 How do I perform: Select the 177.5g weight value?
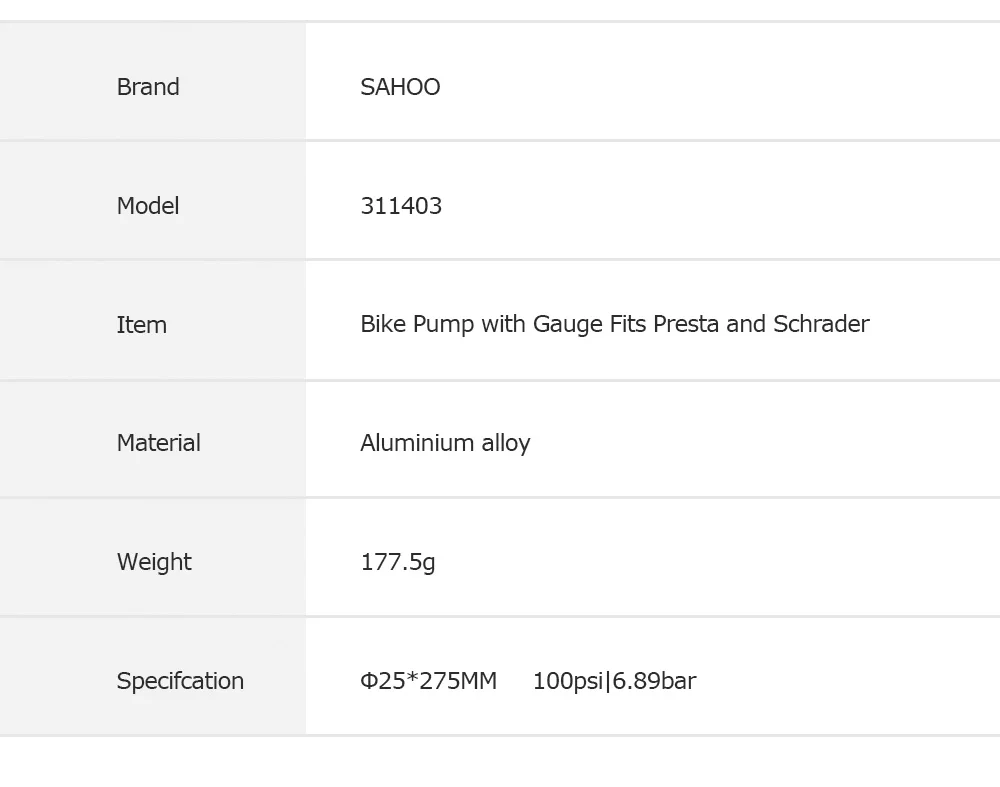[398, 562]
